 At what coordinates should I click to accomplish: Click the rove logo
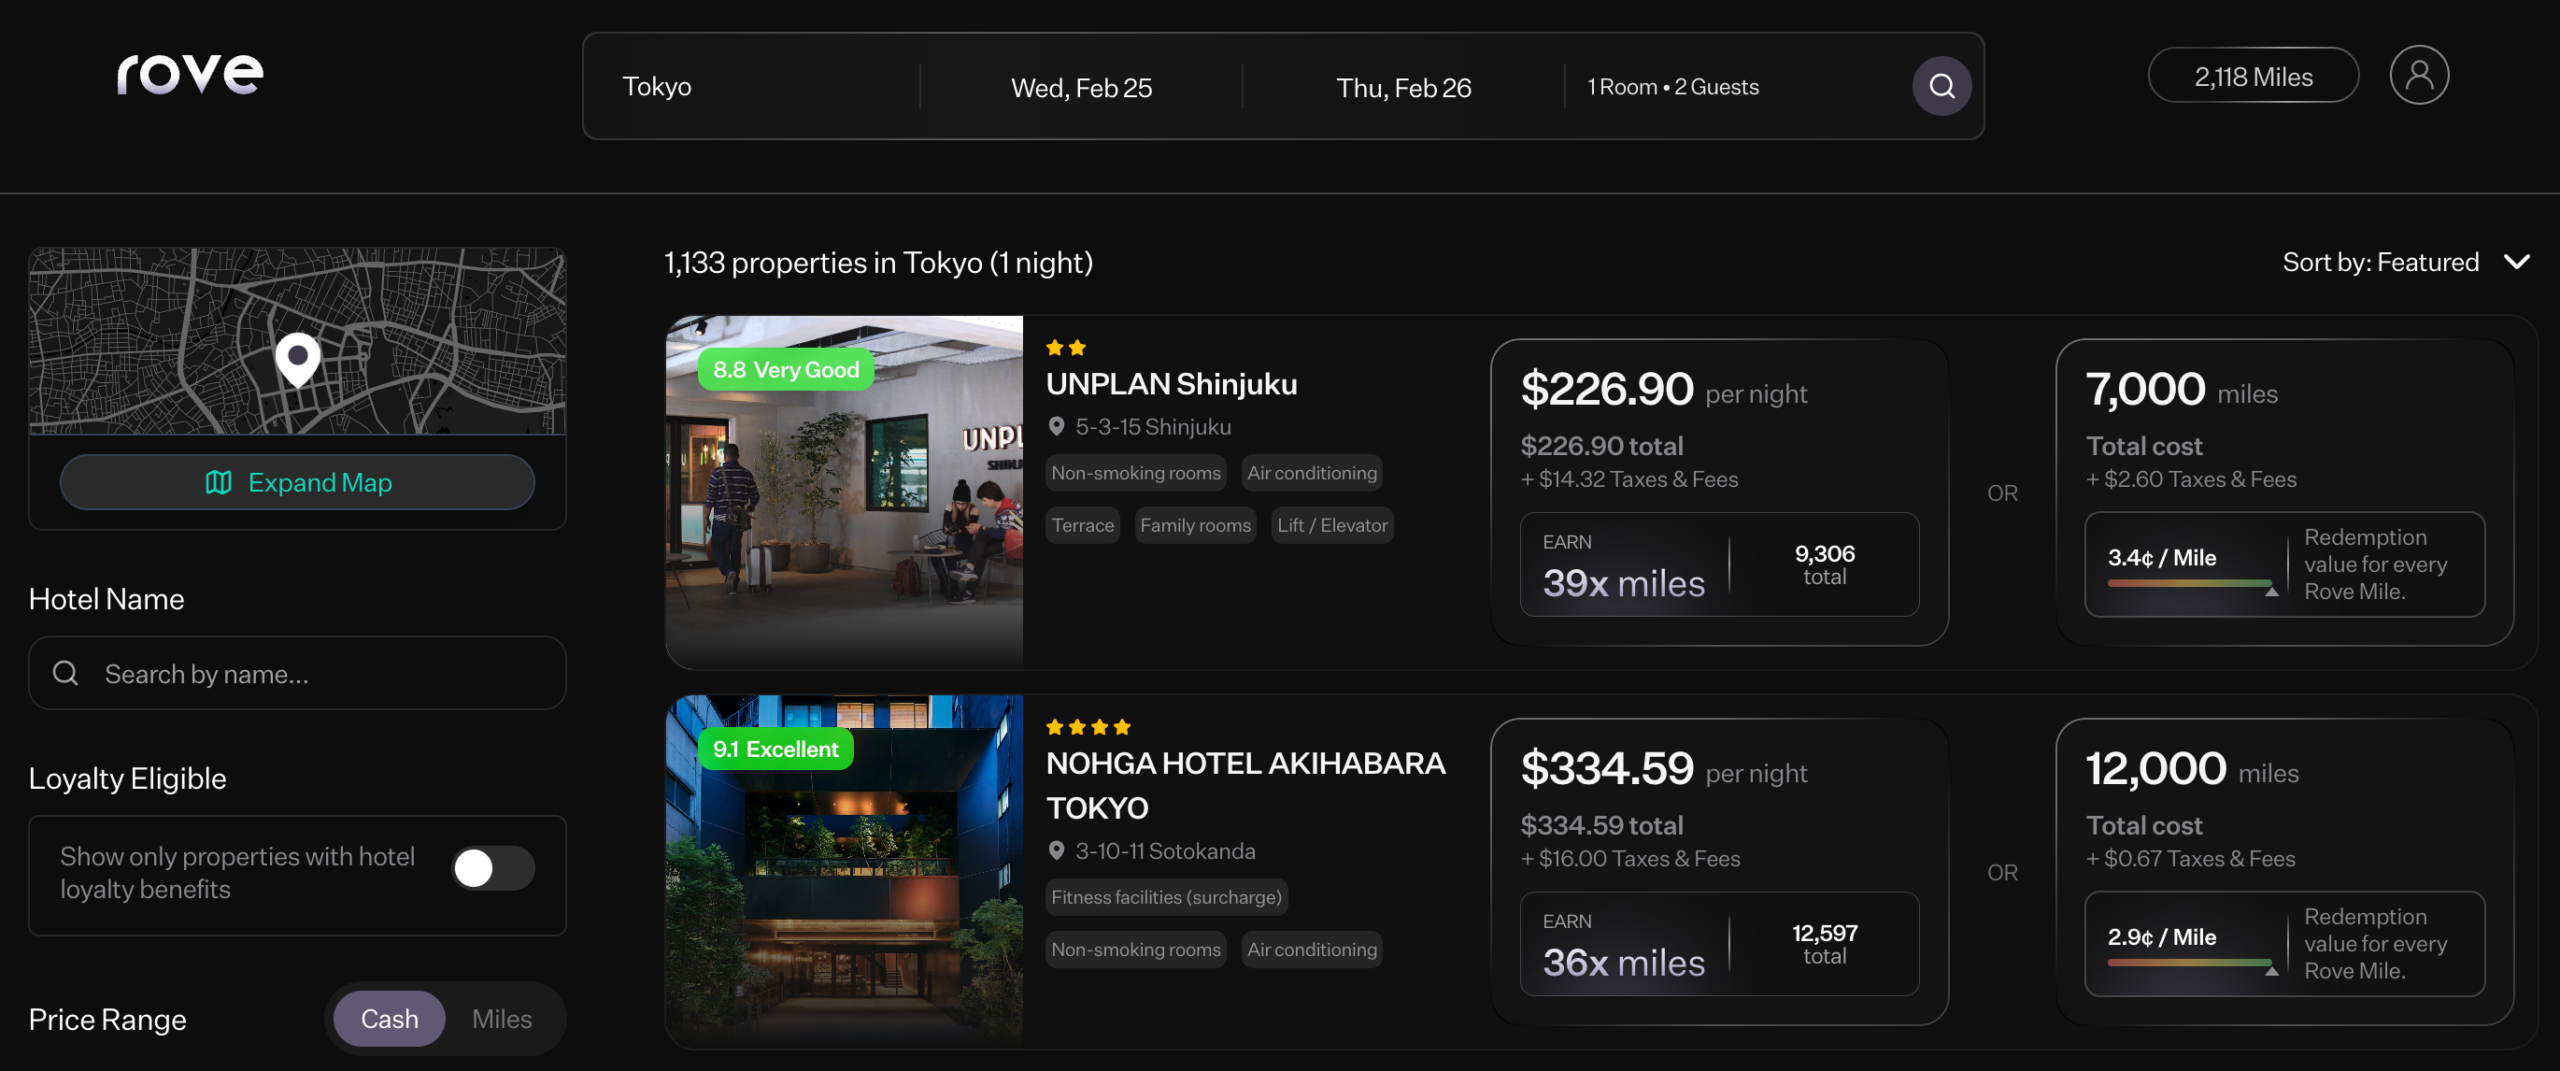(x=189, y=72)
